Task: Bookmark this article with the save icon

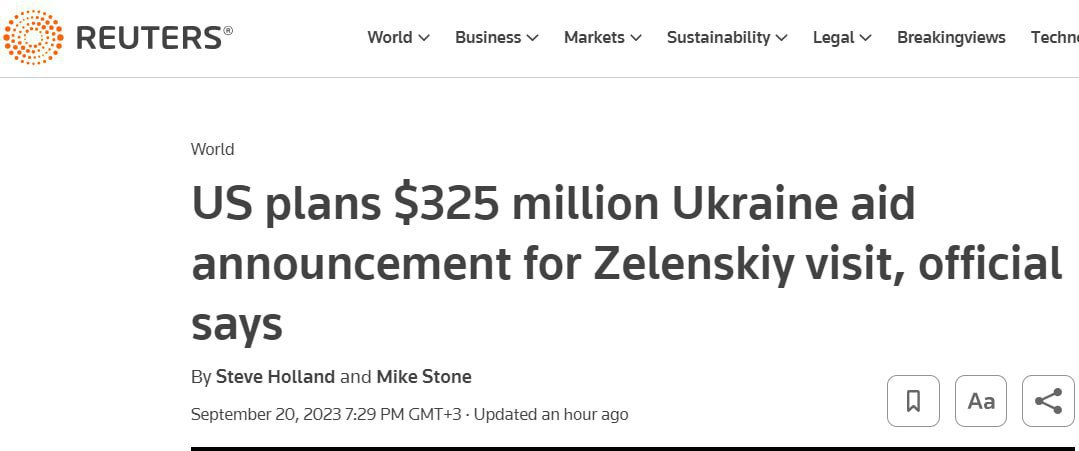Action: [x=913, y=401]
